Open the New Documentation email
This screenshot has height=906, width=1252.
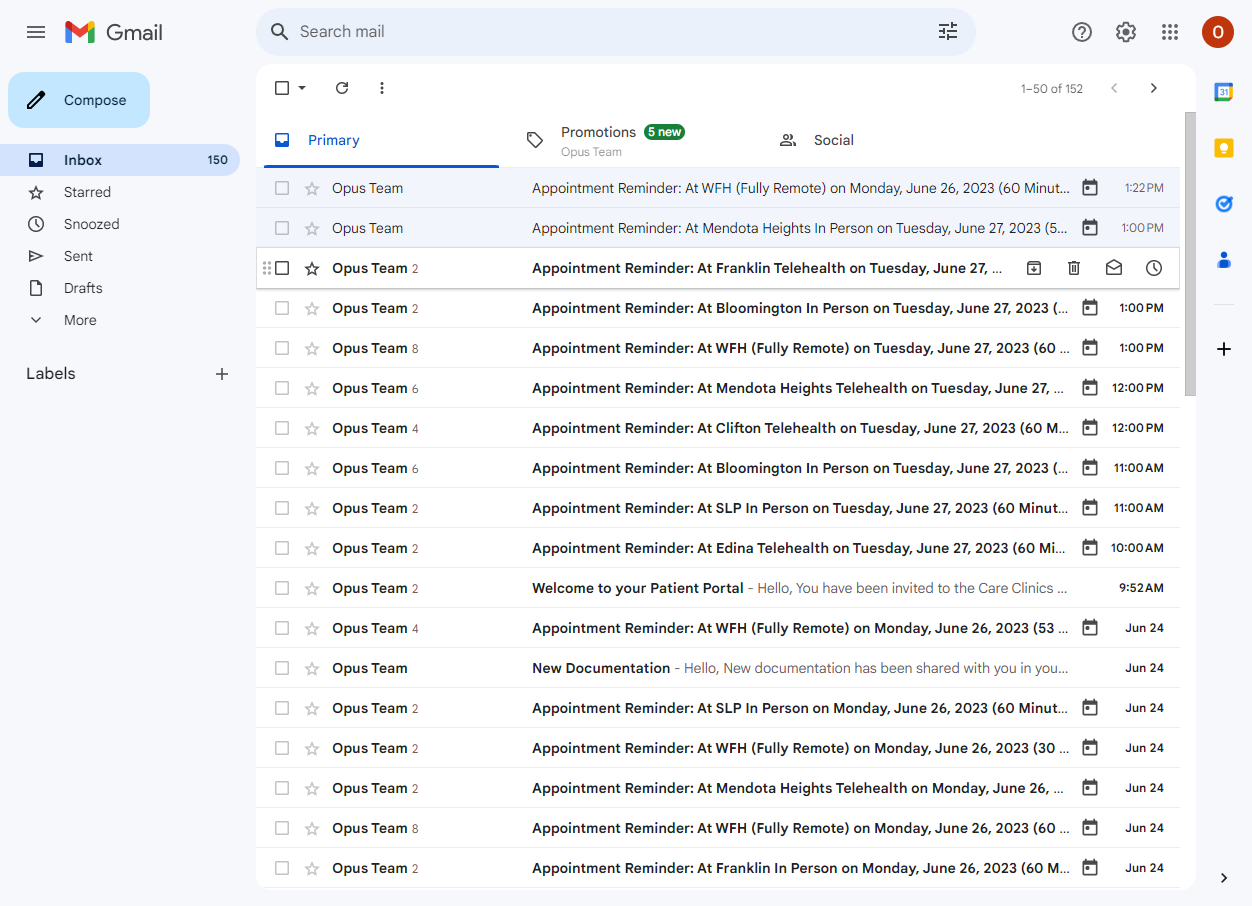click(x=718, y=668)
